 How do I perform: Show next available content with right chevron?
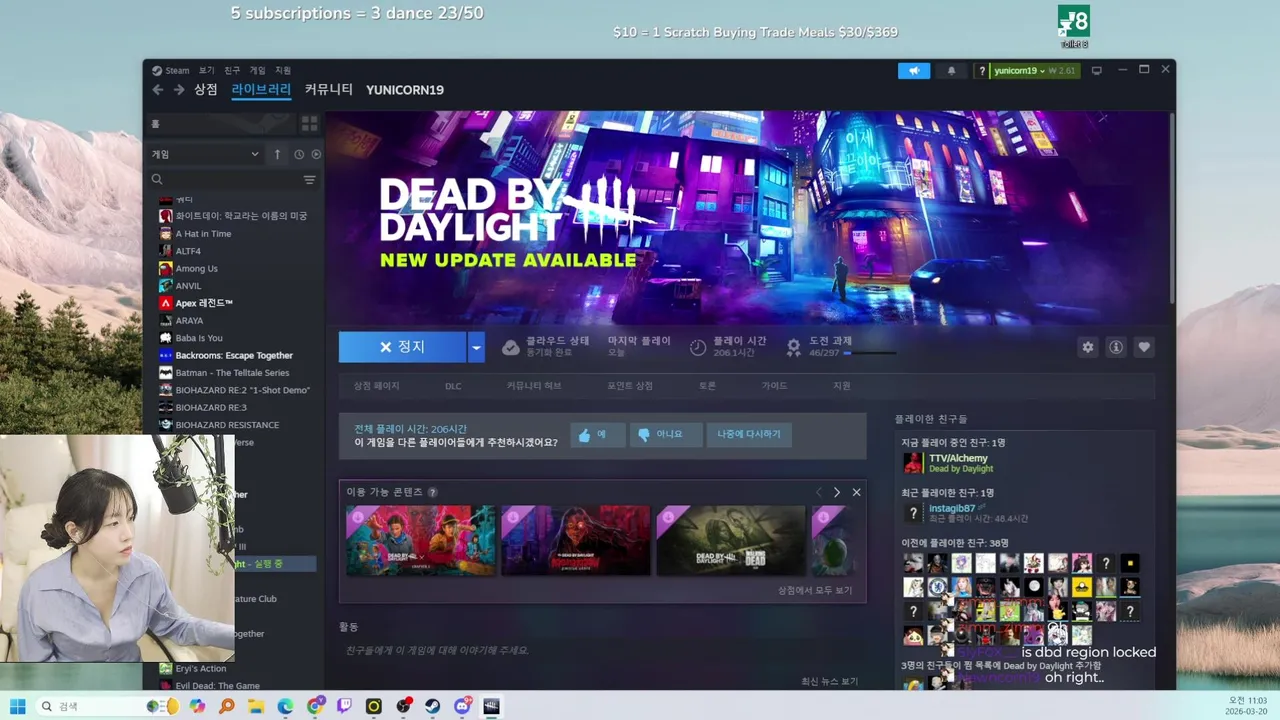point(837,492)
